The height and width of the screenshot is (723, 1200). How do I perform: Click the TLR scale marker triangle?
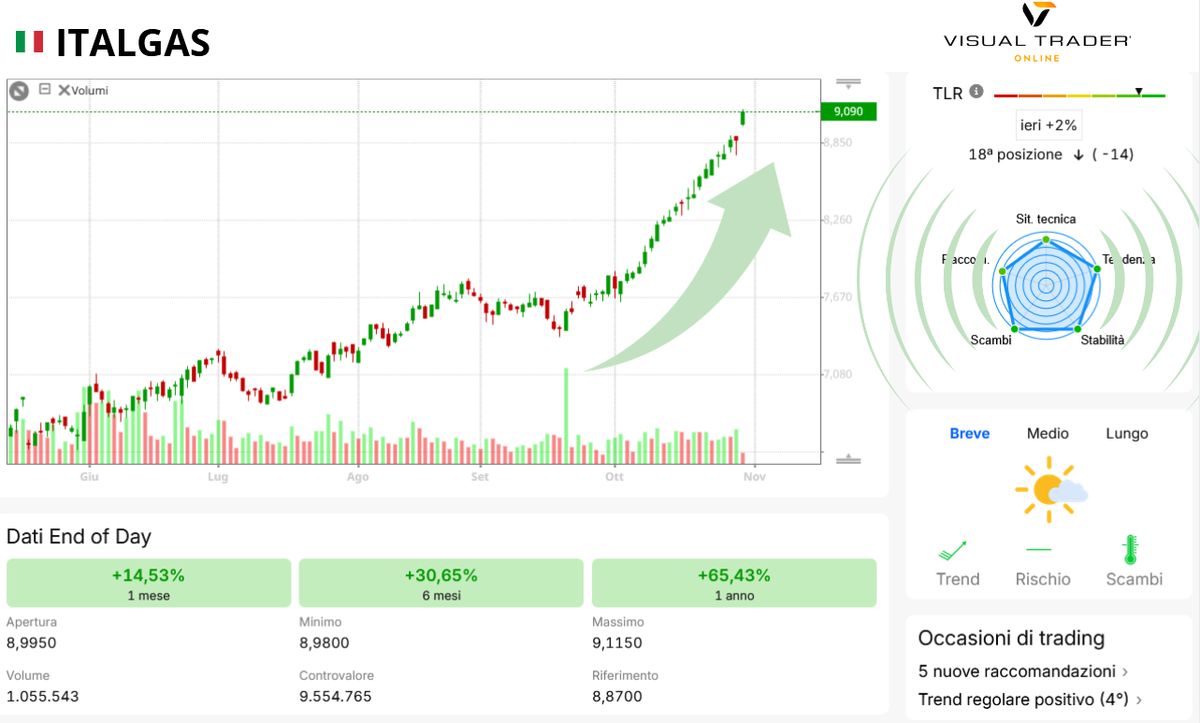tap(1139, 92)
